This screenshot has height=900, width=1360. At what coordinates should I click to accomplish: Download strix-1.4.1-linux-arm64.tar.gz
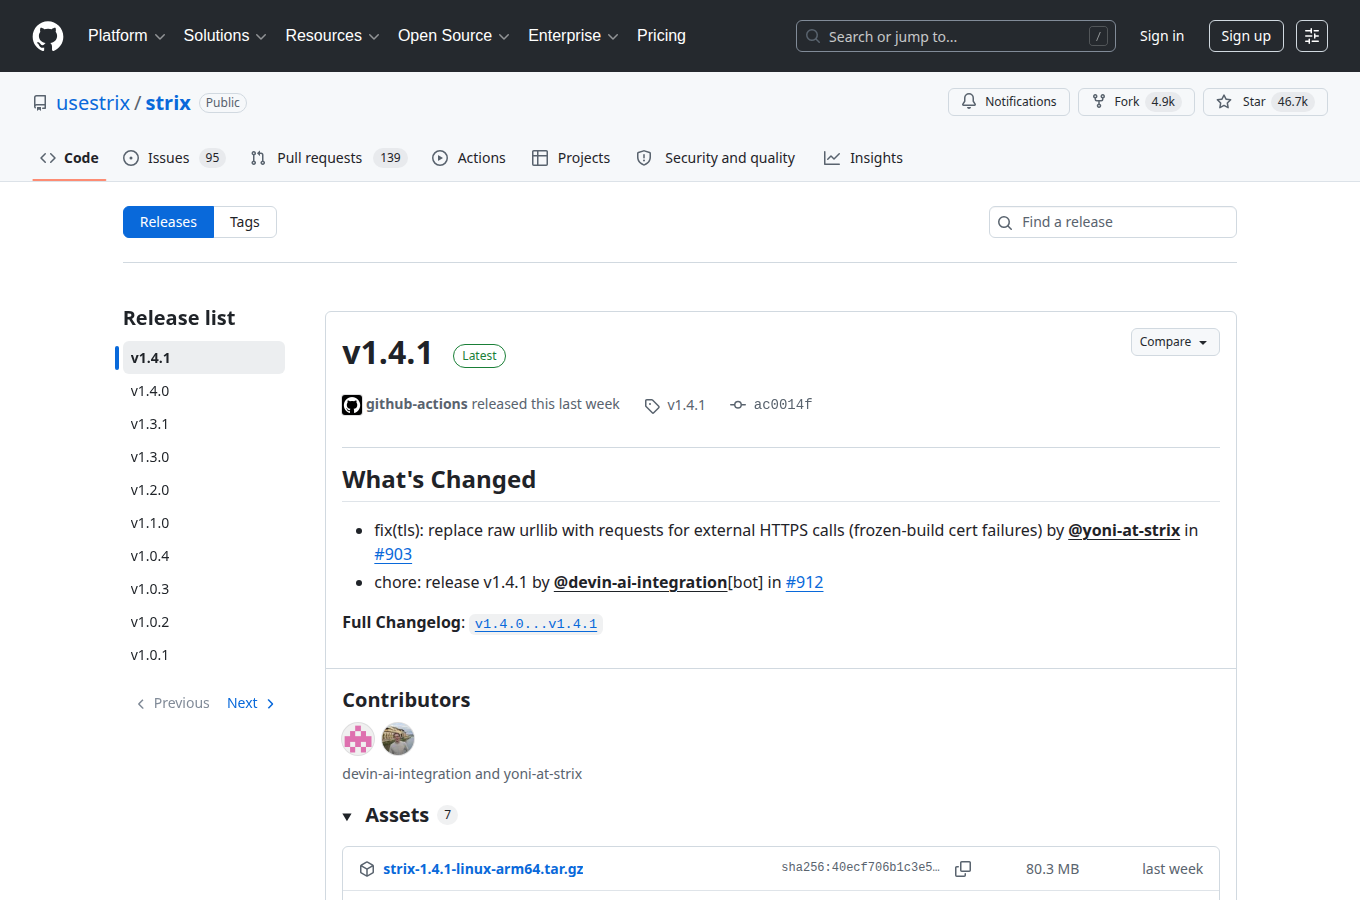pyautogui.click(x=483, y=869)
